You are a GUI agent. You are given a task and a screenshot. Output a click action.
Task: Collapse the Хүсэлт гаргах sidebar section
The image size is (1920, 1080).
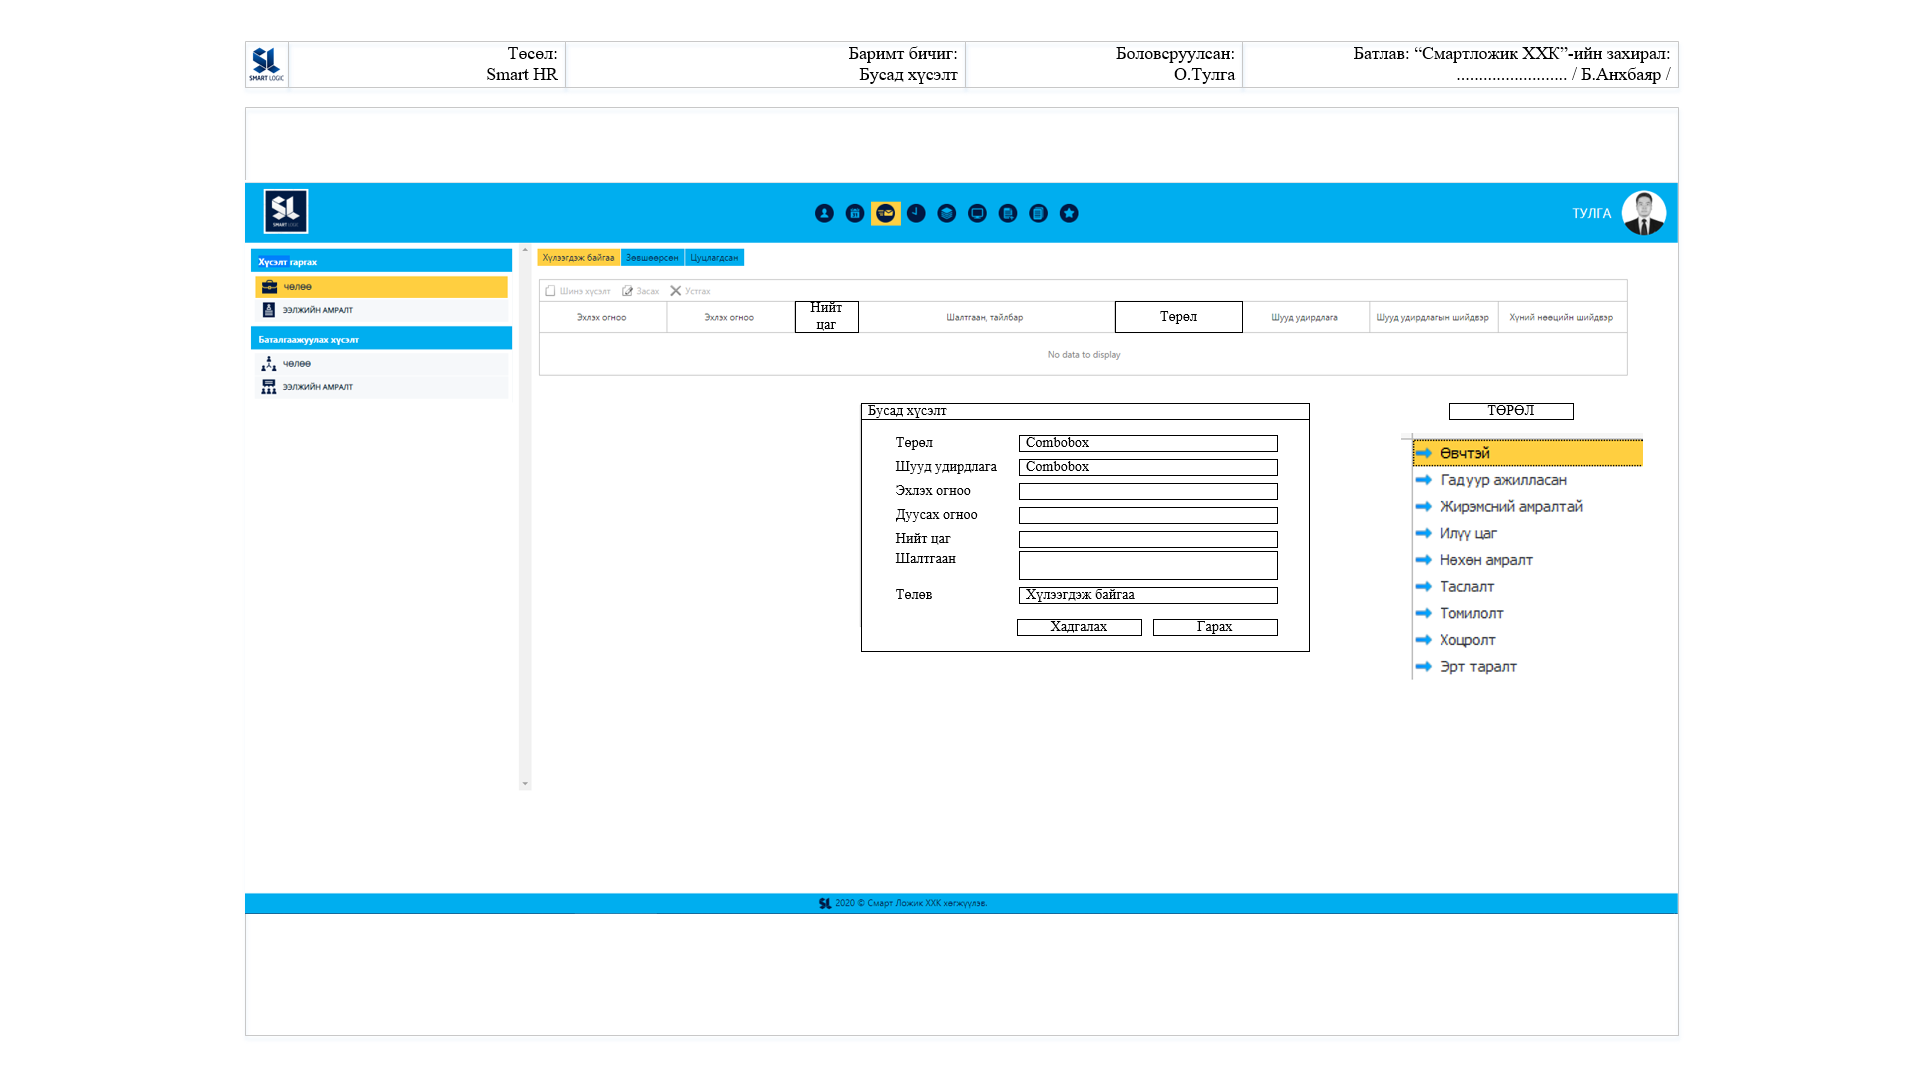coord(381,261)
